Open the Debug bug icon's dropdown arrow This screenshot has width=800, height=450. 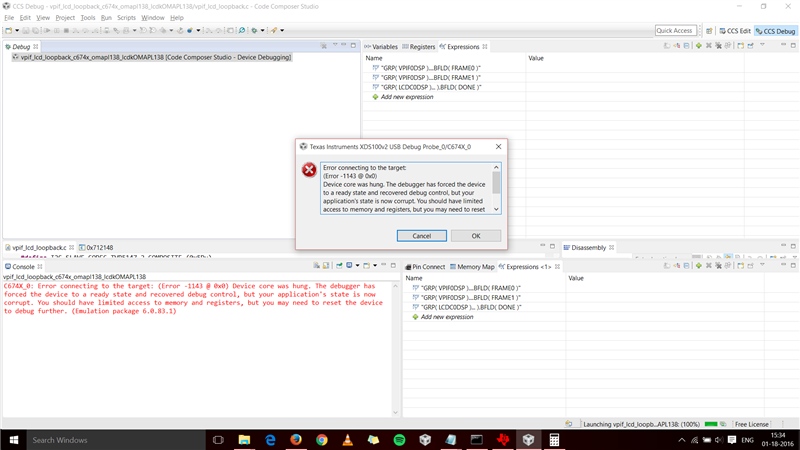click(x=262, y=31)
